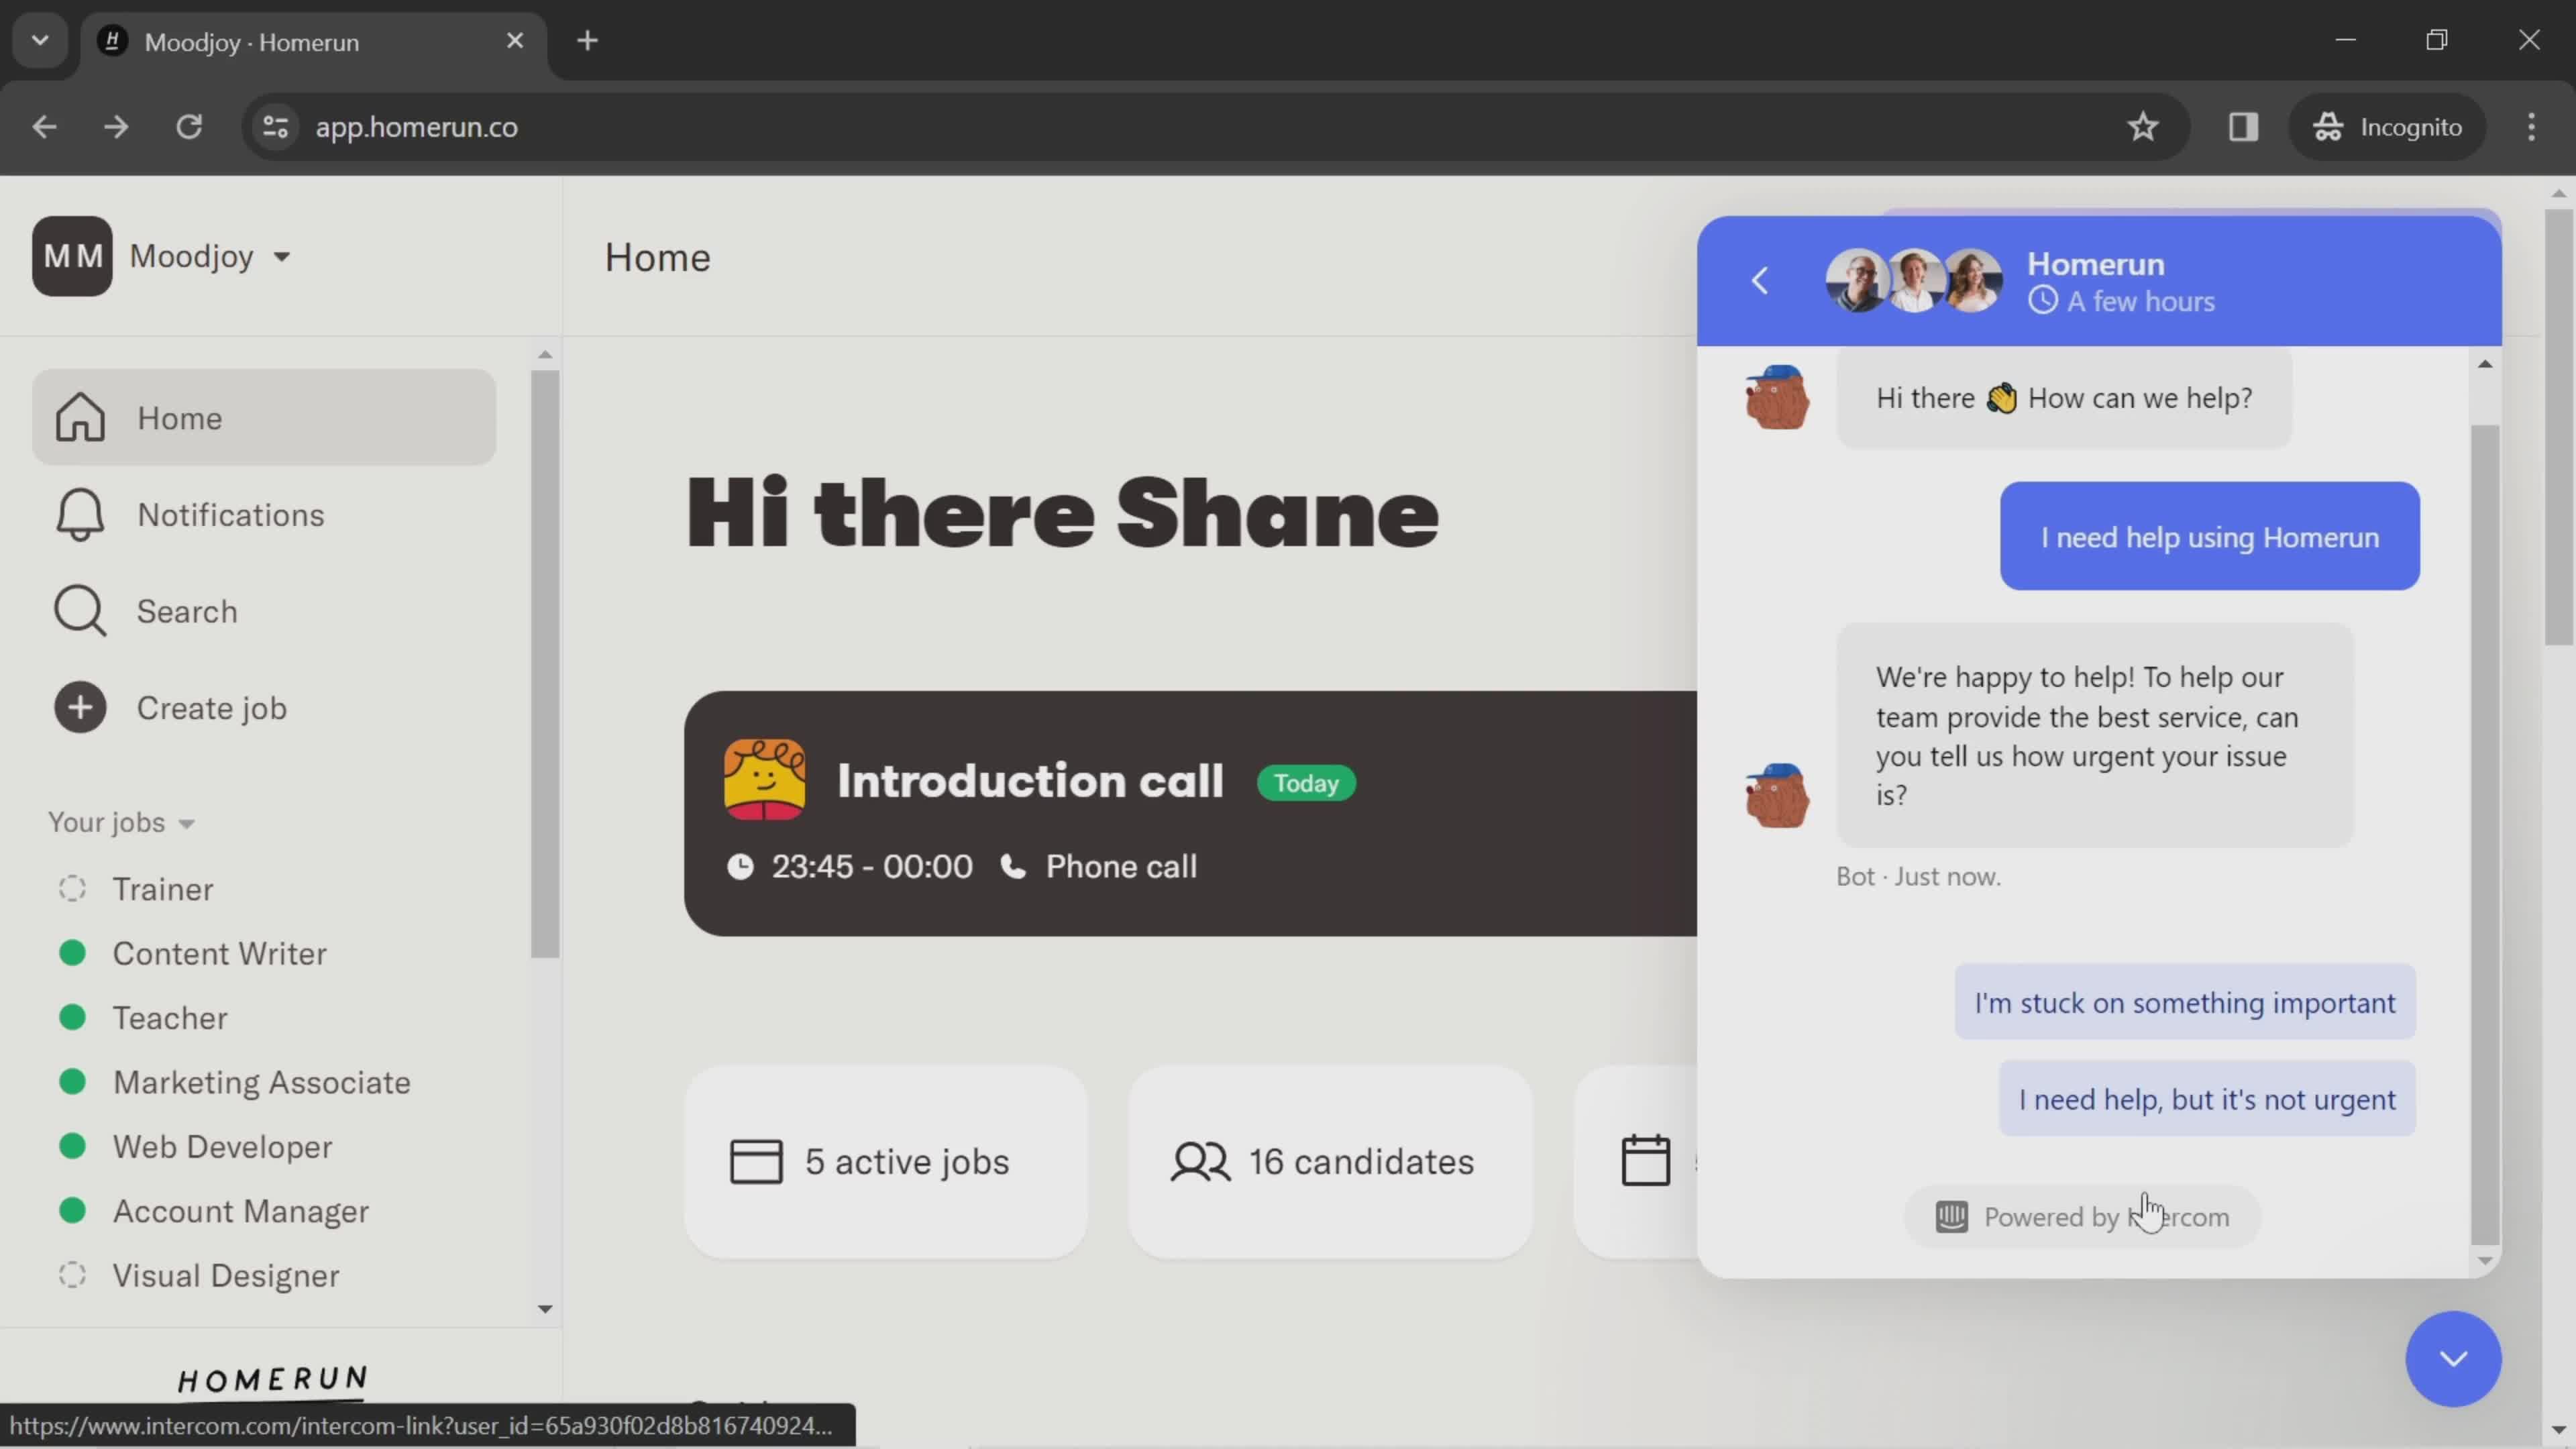Click the MM company avatar
This screenshot has height=1449, width=2576.
(72, 256)
